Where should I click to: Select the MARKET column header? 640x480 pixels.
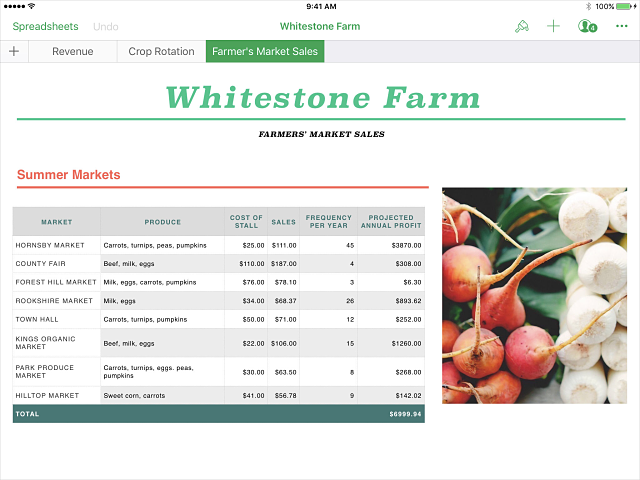coord(57,222)
